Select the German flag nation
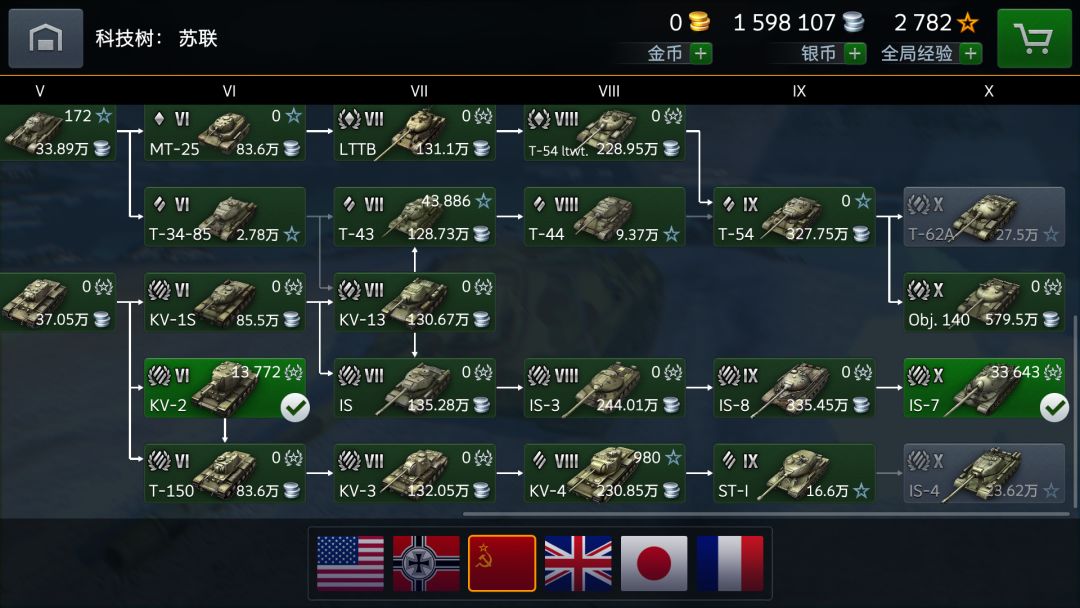The image size is (1080, 608). [x=426, y=563]
